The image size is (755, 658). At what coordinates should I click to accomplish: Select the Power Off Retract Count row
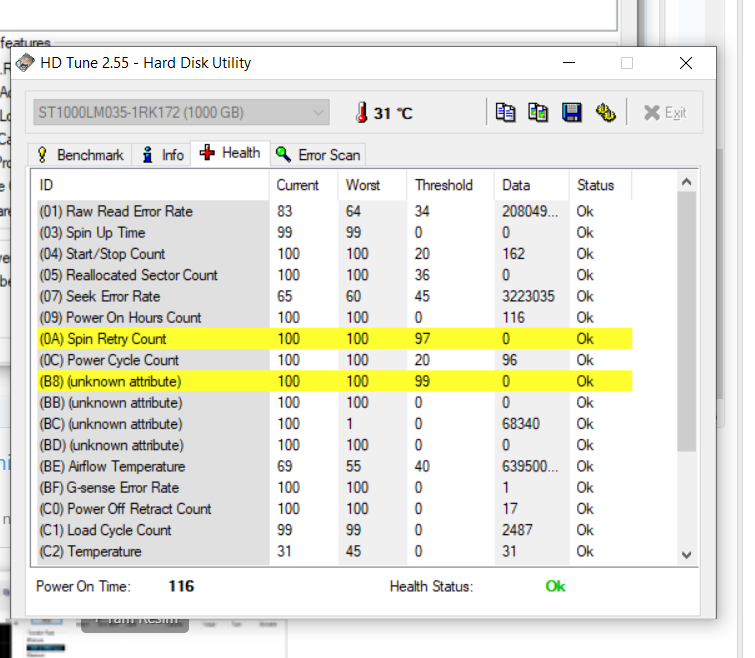tap(335, 509)
